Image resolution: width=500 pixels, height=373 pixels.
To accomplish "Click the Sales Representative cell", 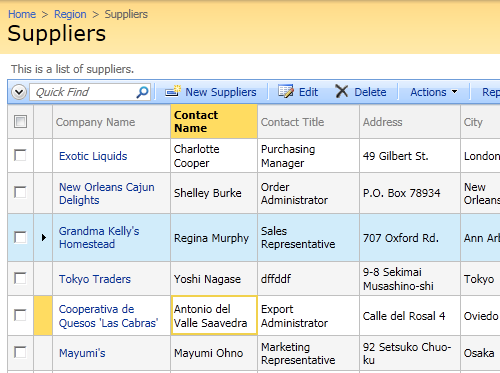I will pyautogui.click(x=308, y=238).
